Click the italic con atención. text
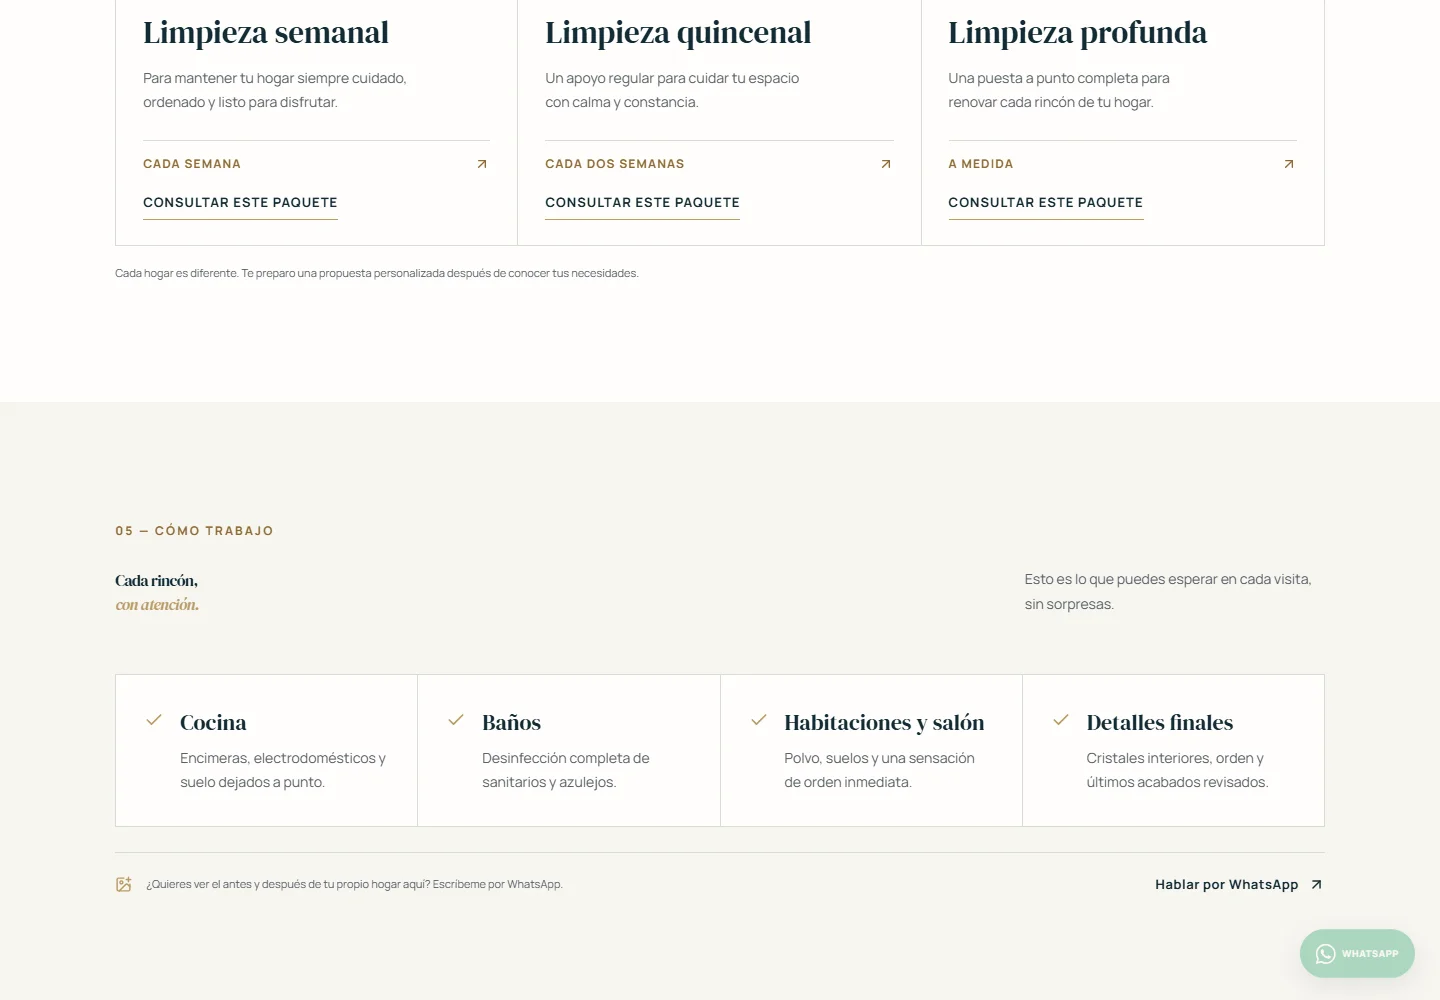The width and height of the screenshot is (1440, 1000). coord(157,605)
